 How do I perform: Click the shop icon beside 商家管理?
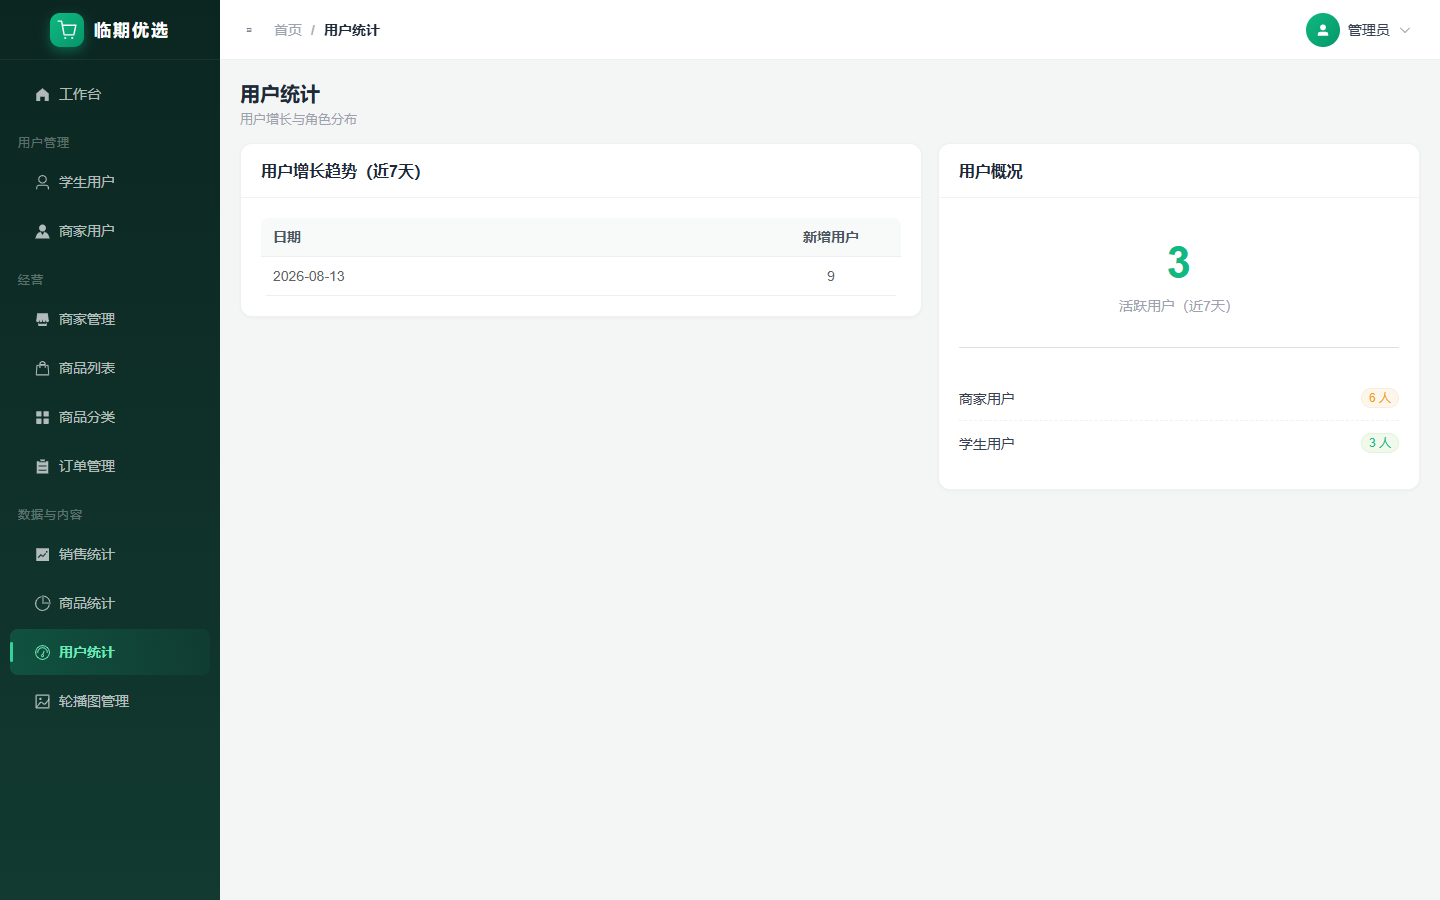pos(42,319)
